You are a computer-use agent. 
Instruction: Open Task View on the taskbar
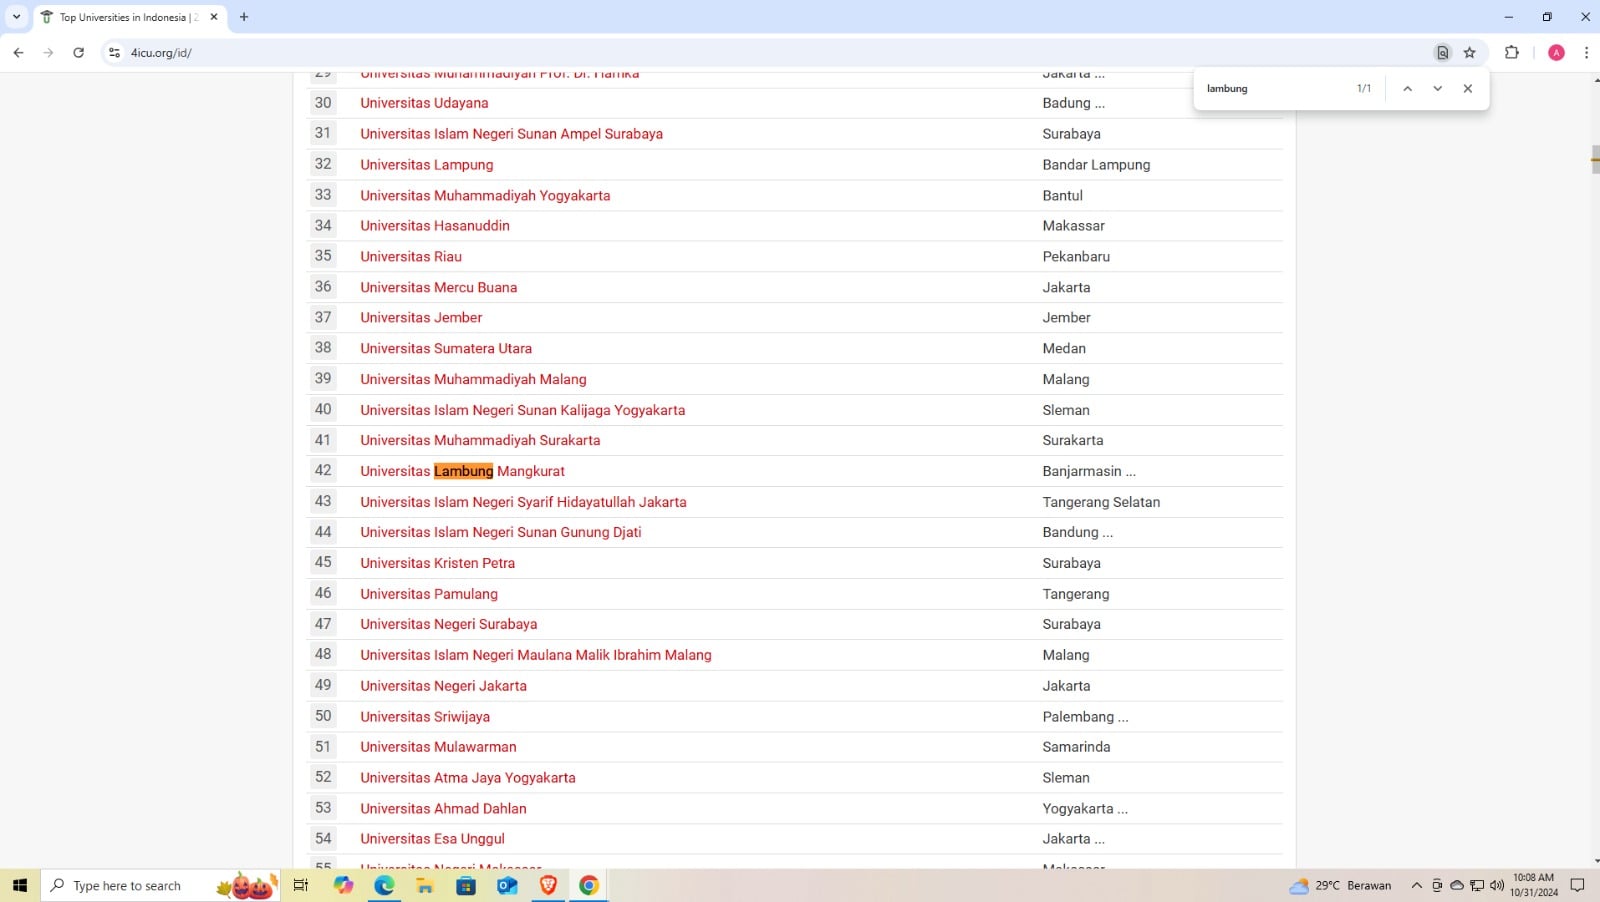pos(300,885)
